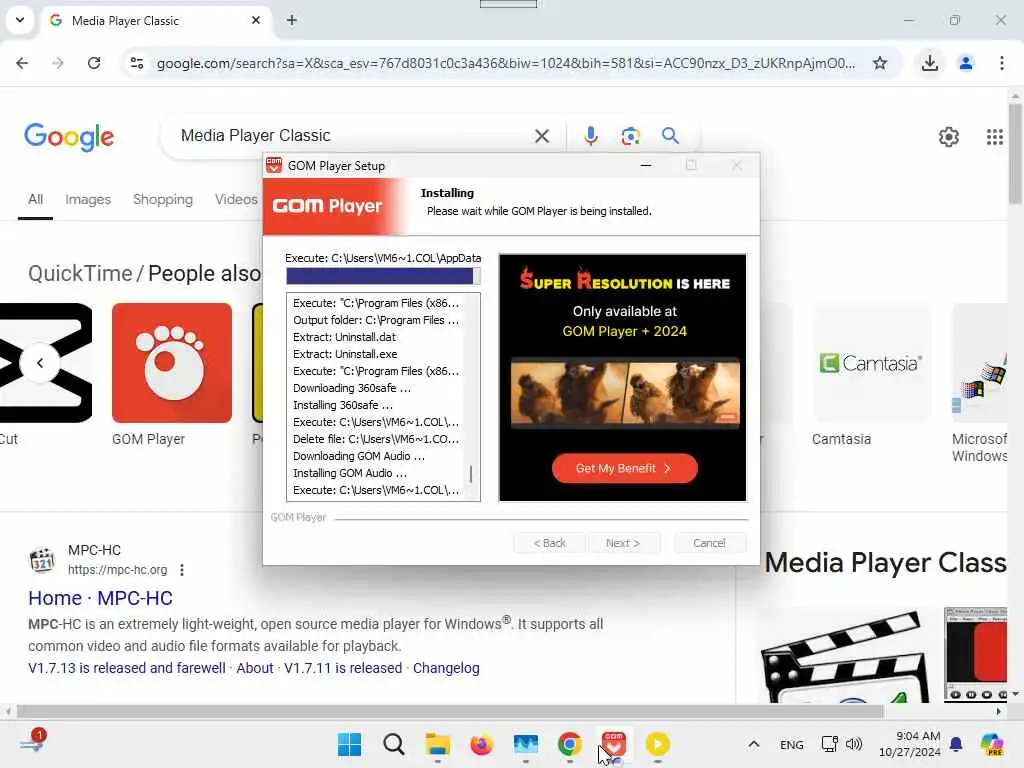
Task: Click Get My Benefit in the installer ad
Action: tap(624, 468)
